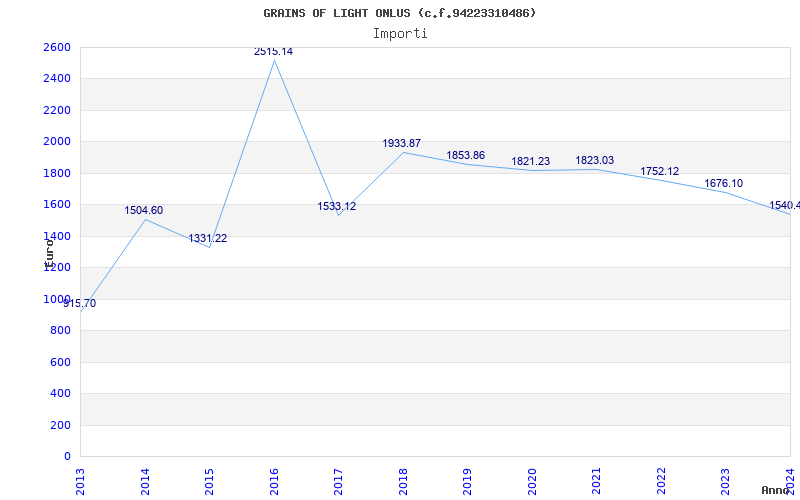
Task: Click the 915.70 data point label
Action: click(x=80, y=303)
